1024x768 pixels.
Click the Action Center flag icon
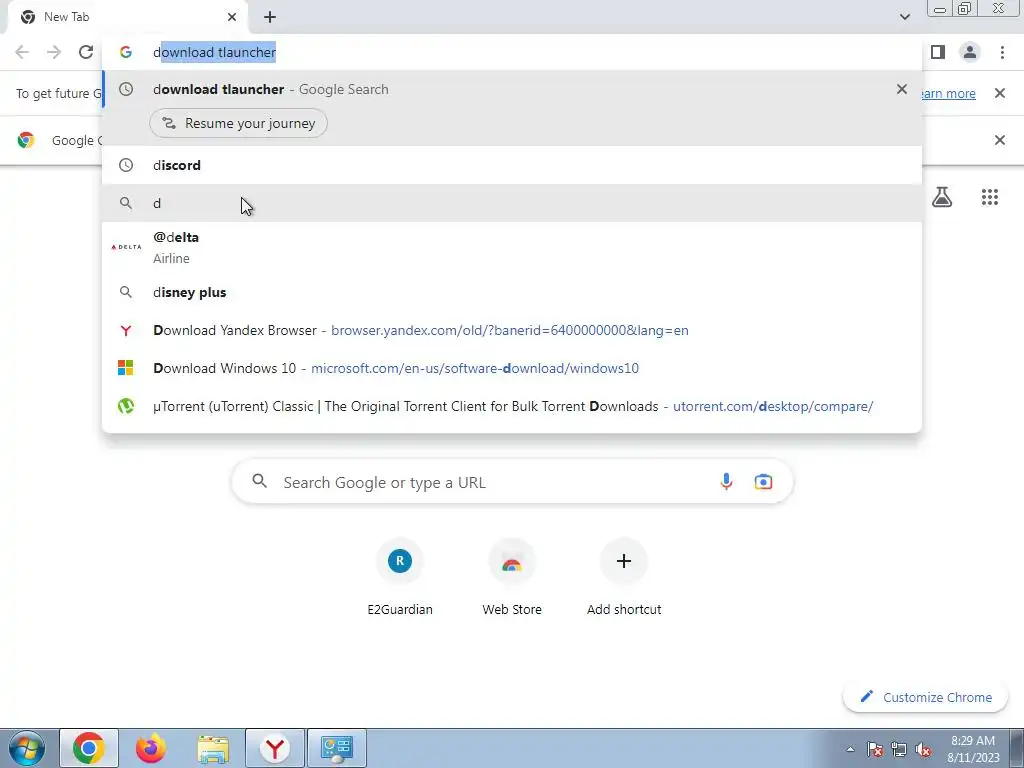(875, 750)
